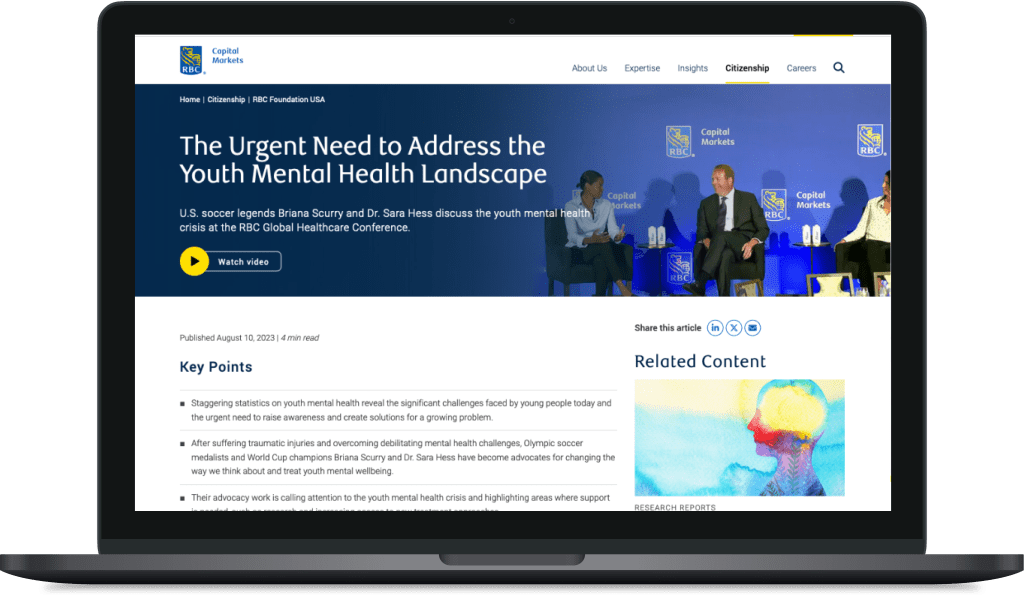Select Citizenship in the top navigation bar
1024x596 pixels.
click(747, 69)
